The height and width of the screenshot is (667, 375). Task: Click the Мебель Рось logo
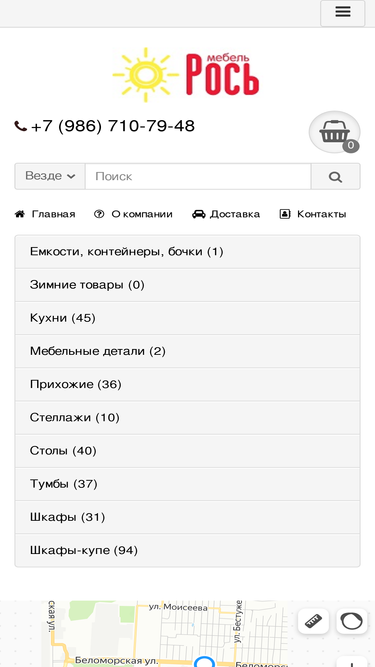click(x=186, y=75)
